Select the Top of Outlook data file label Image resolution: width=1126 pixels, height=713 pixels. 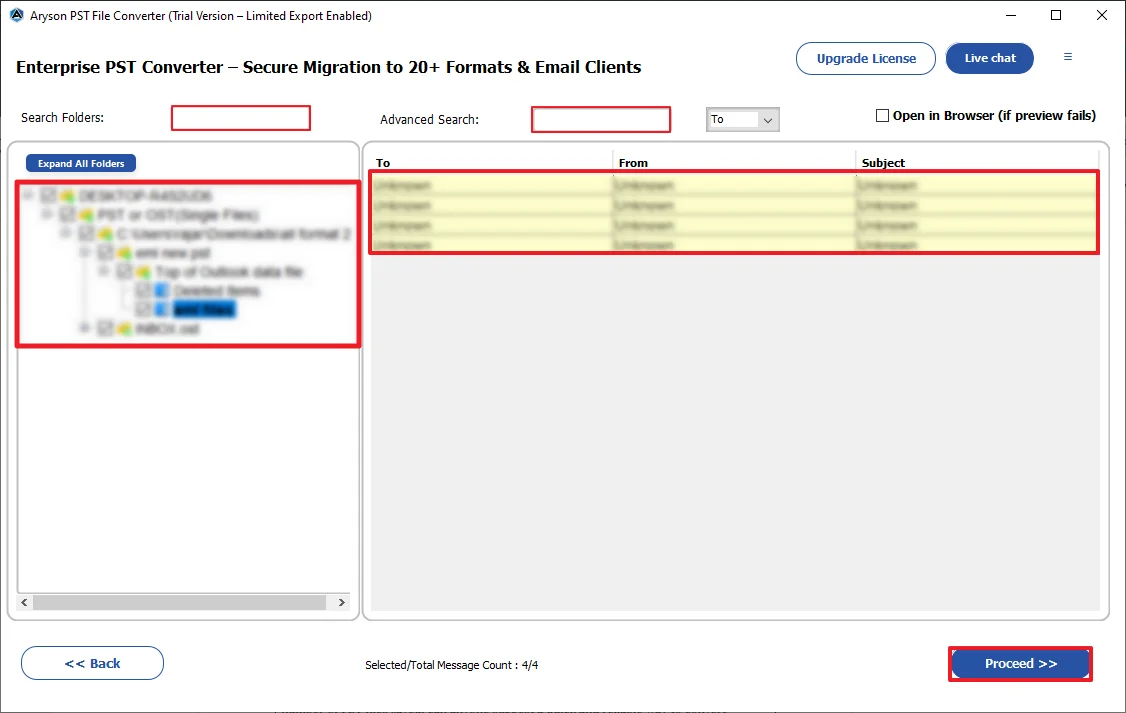(x=229, y=271)
